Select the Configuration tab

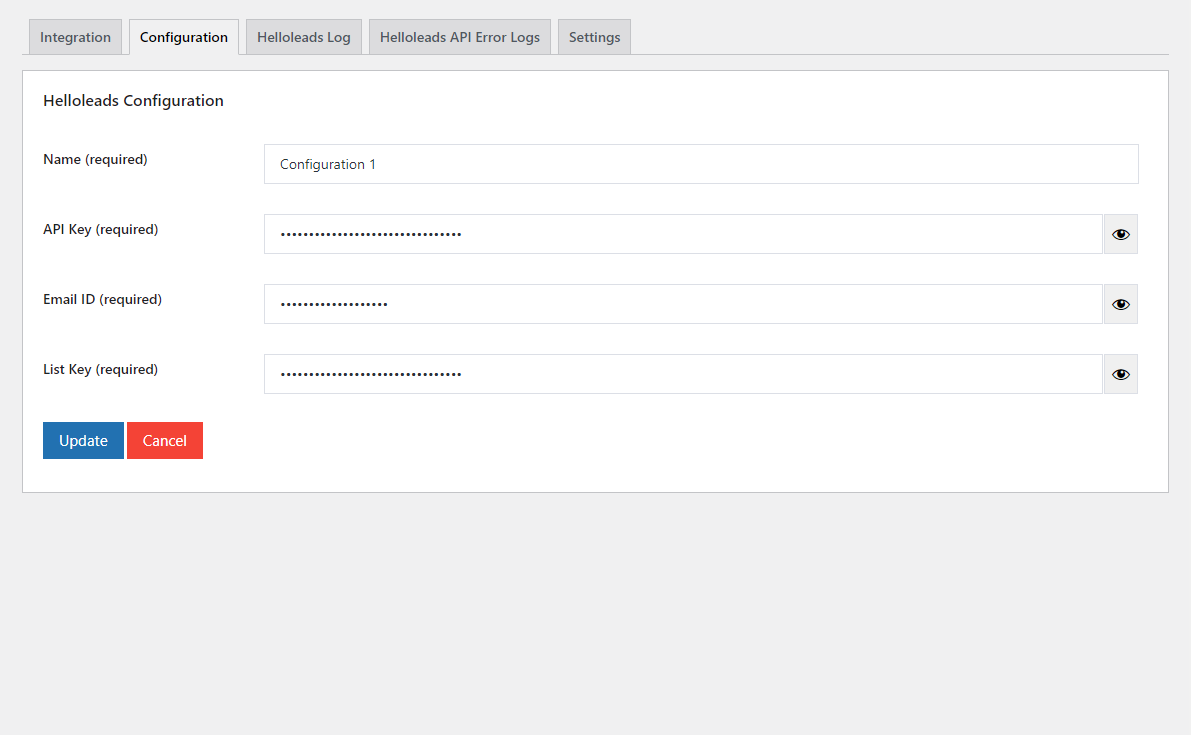184,37
